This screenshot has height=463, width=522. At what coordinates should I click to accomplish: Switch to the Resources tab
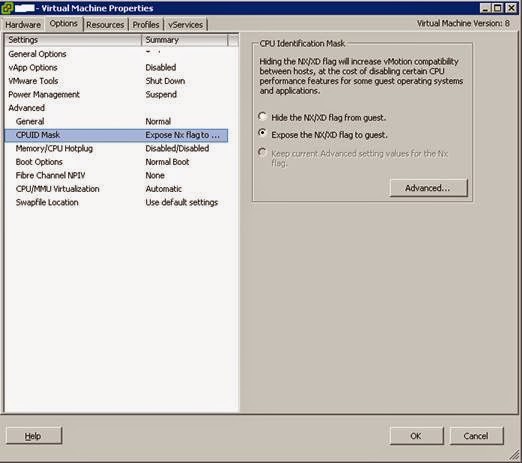(x=105, y=25)
